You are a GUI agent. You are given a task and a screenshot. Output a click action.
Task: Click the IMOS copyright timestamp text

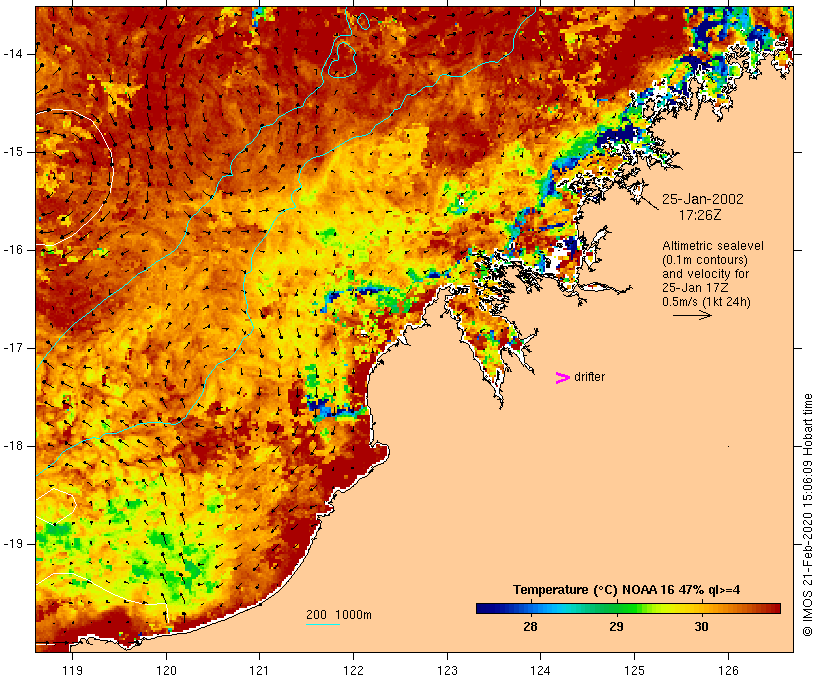tap(807, 515)
